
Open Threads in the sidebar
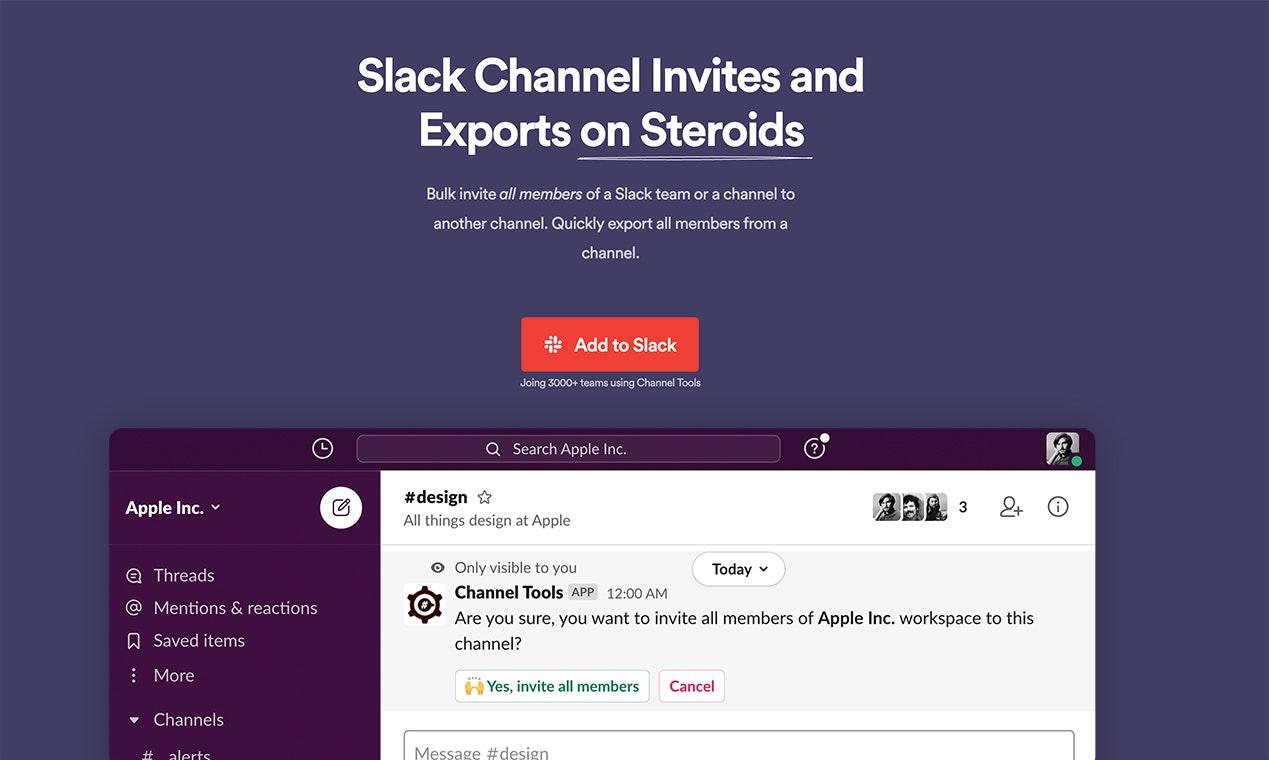coord(183,575)
